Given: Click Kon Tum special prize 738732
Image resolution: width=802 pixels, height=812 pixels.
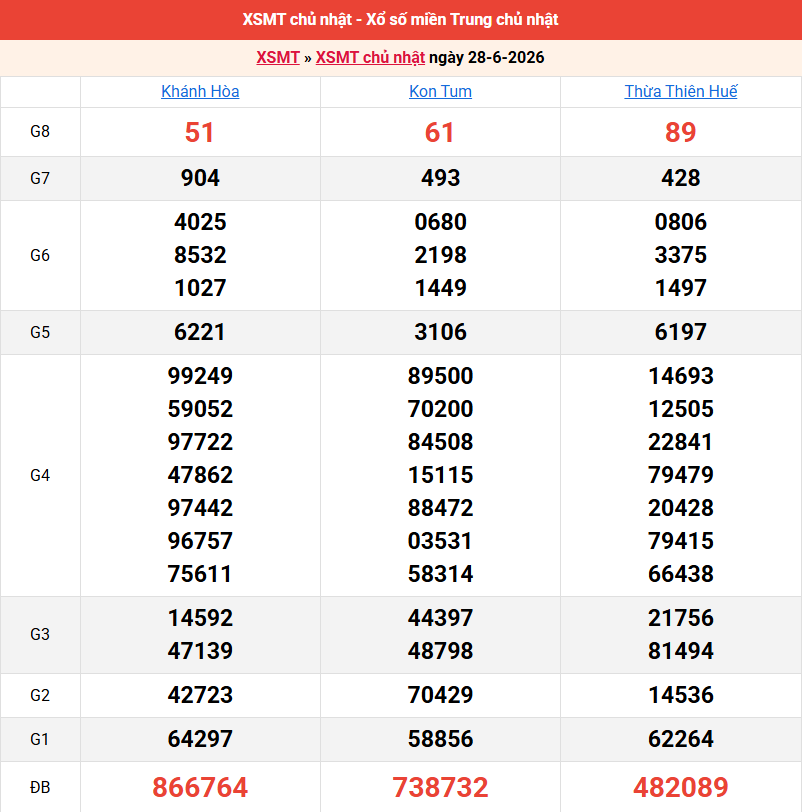Looking at the screenshot, I should point(440,787).
